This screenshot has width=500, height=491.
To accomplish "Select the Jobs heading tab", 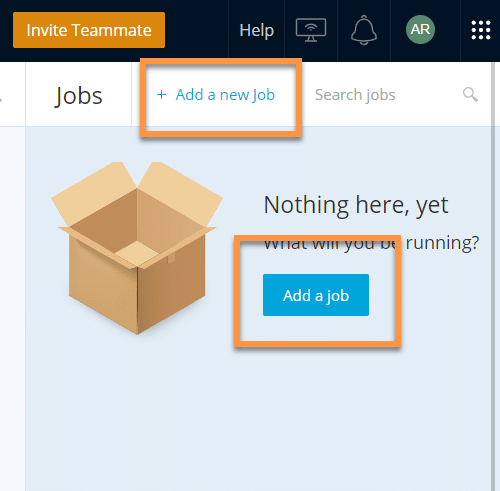I will click(79, 96).
